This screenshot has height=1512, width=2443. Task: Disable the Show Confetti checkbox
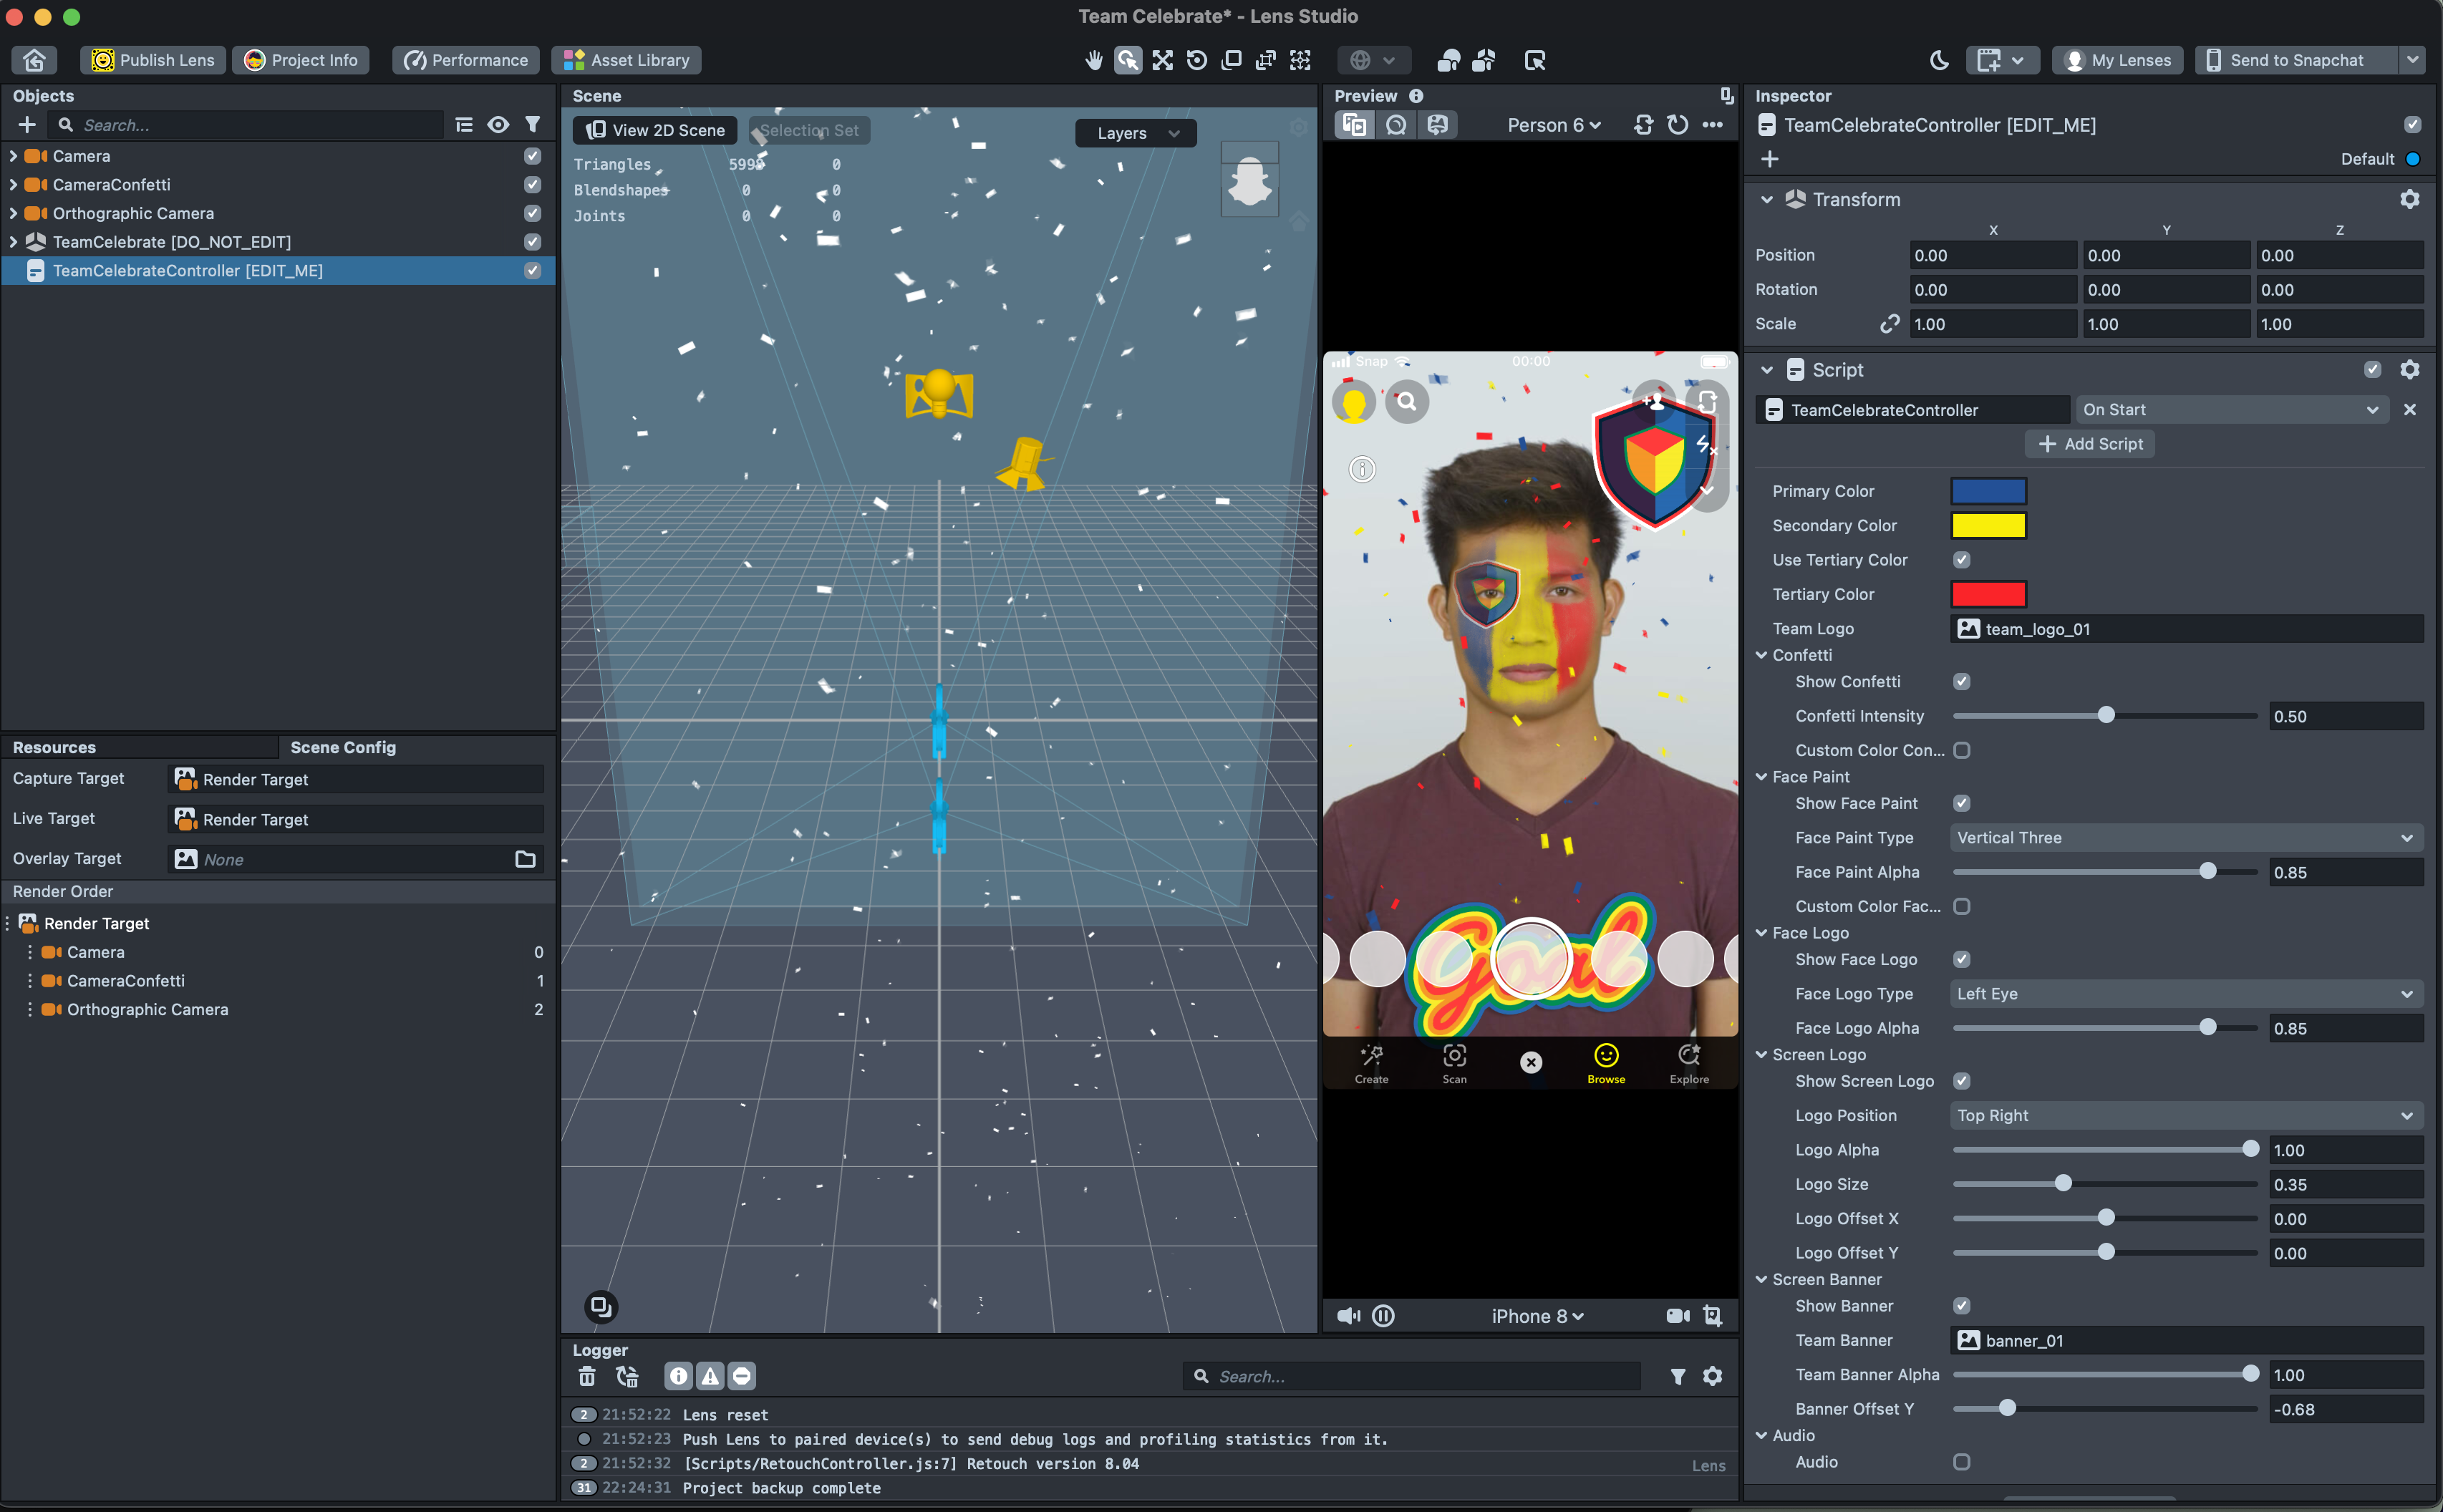click(1962, 681)
